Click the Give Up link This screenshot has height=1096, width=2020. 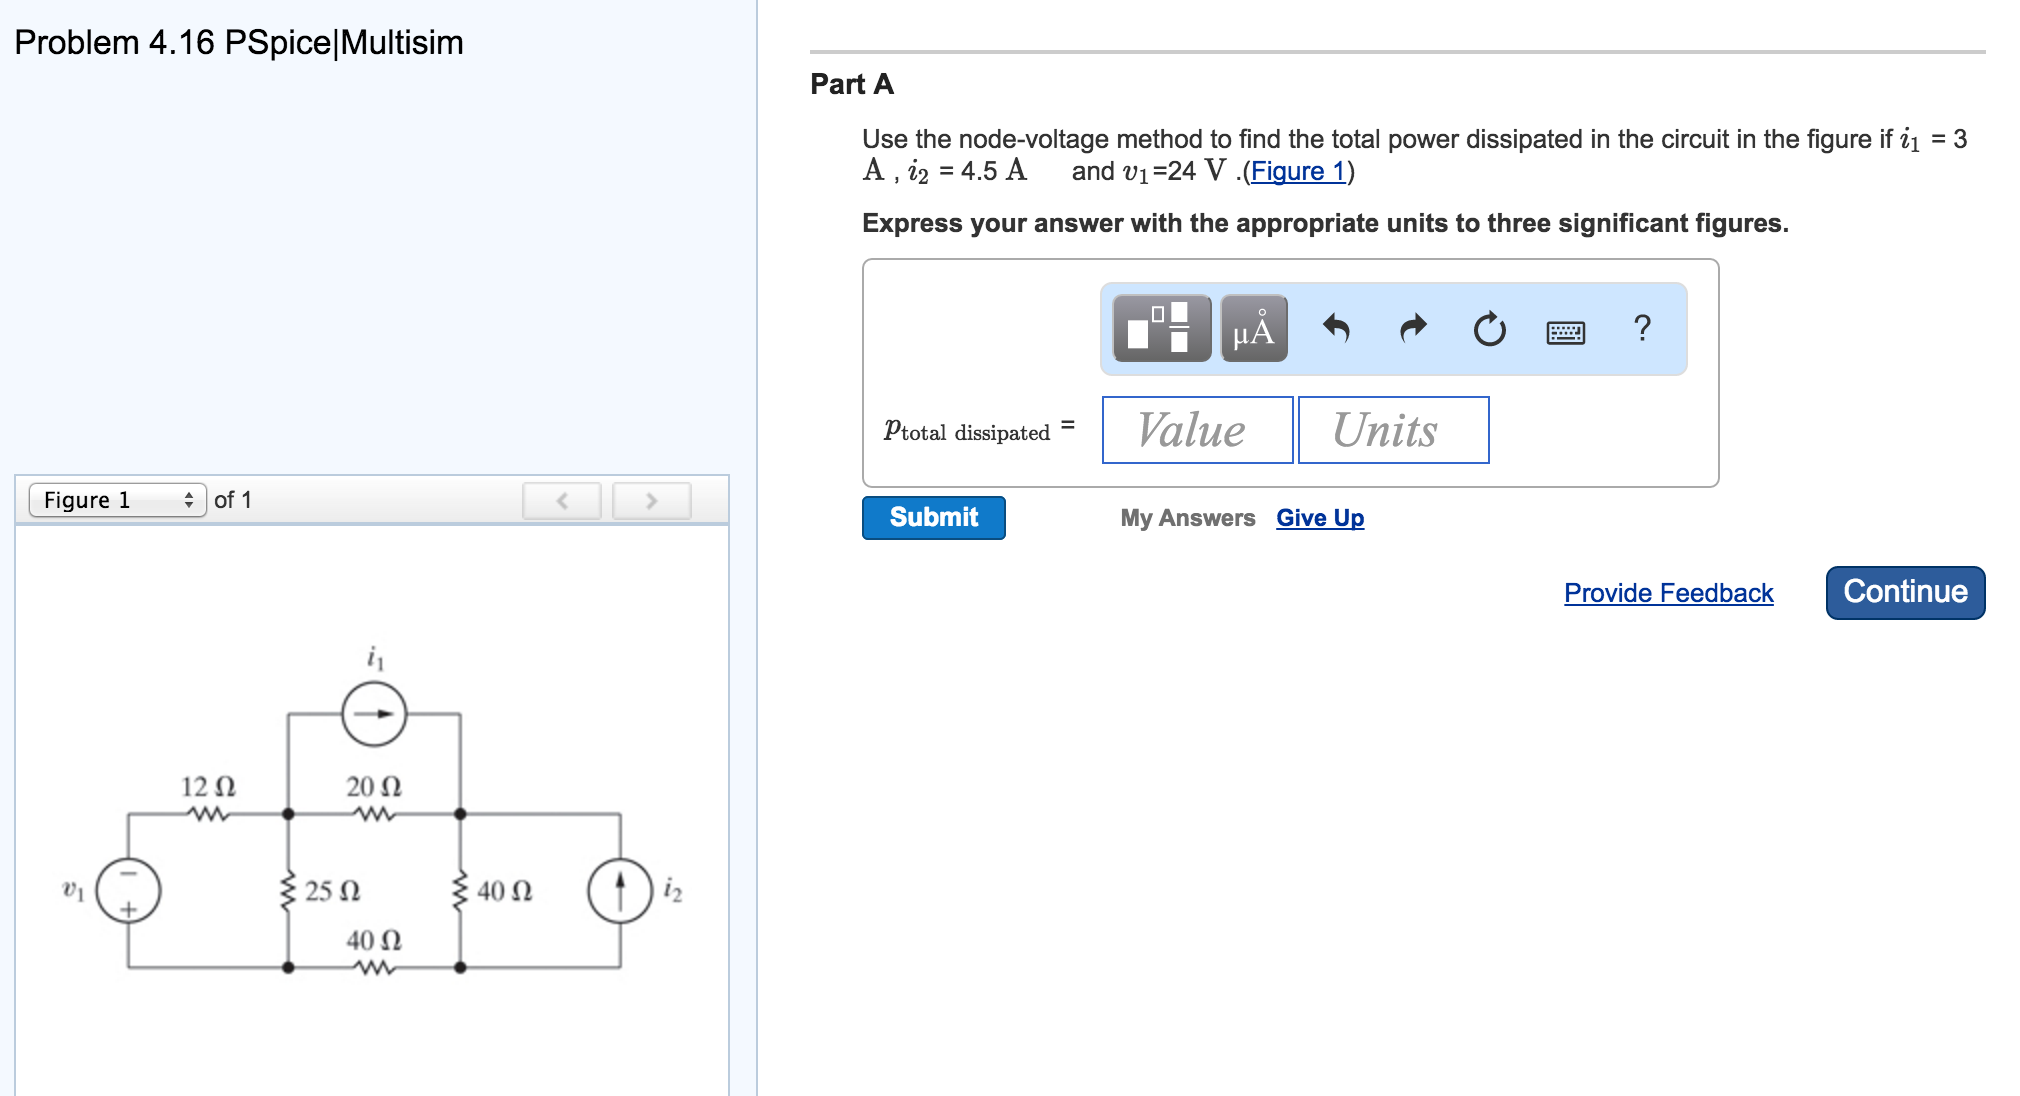click(x=1319, y=518)
